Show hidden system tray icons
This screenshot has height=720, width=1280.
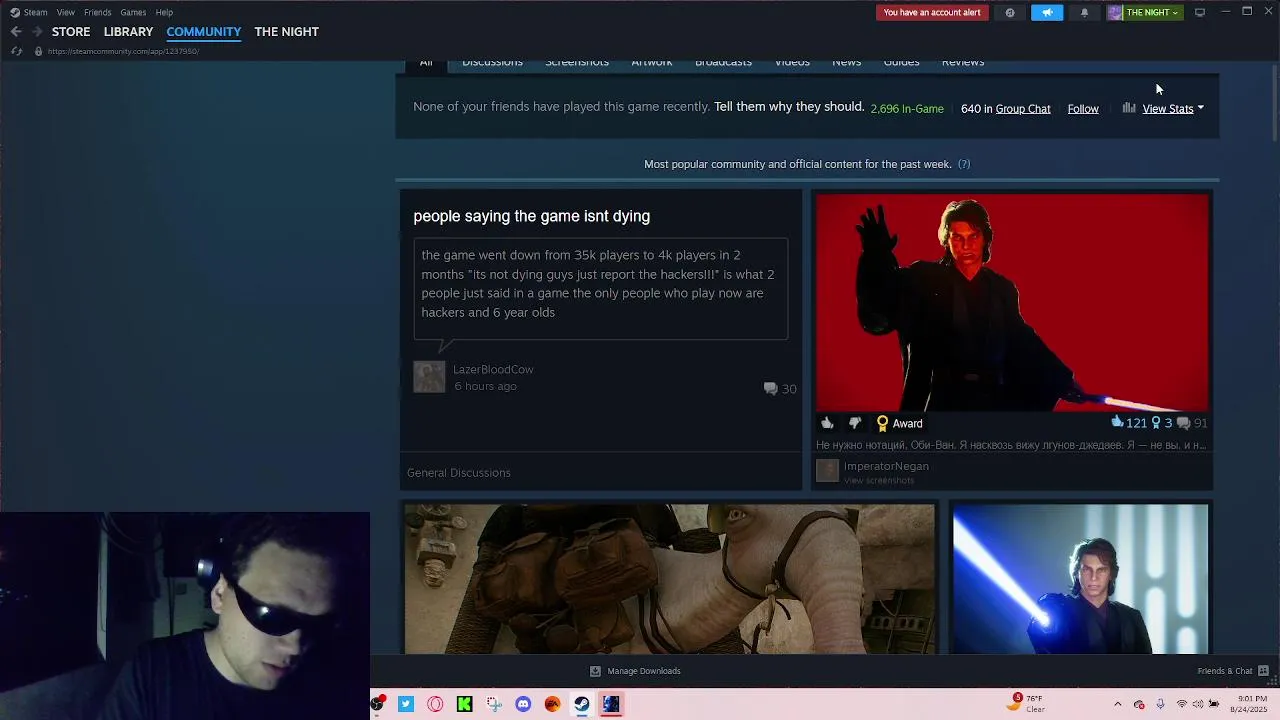(1118, 704)
